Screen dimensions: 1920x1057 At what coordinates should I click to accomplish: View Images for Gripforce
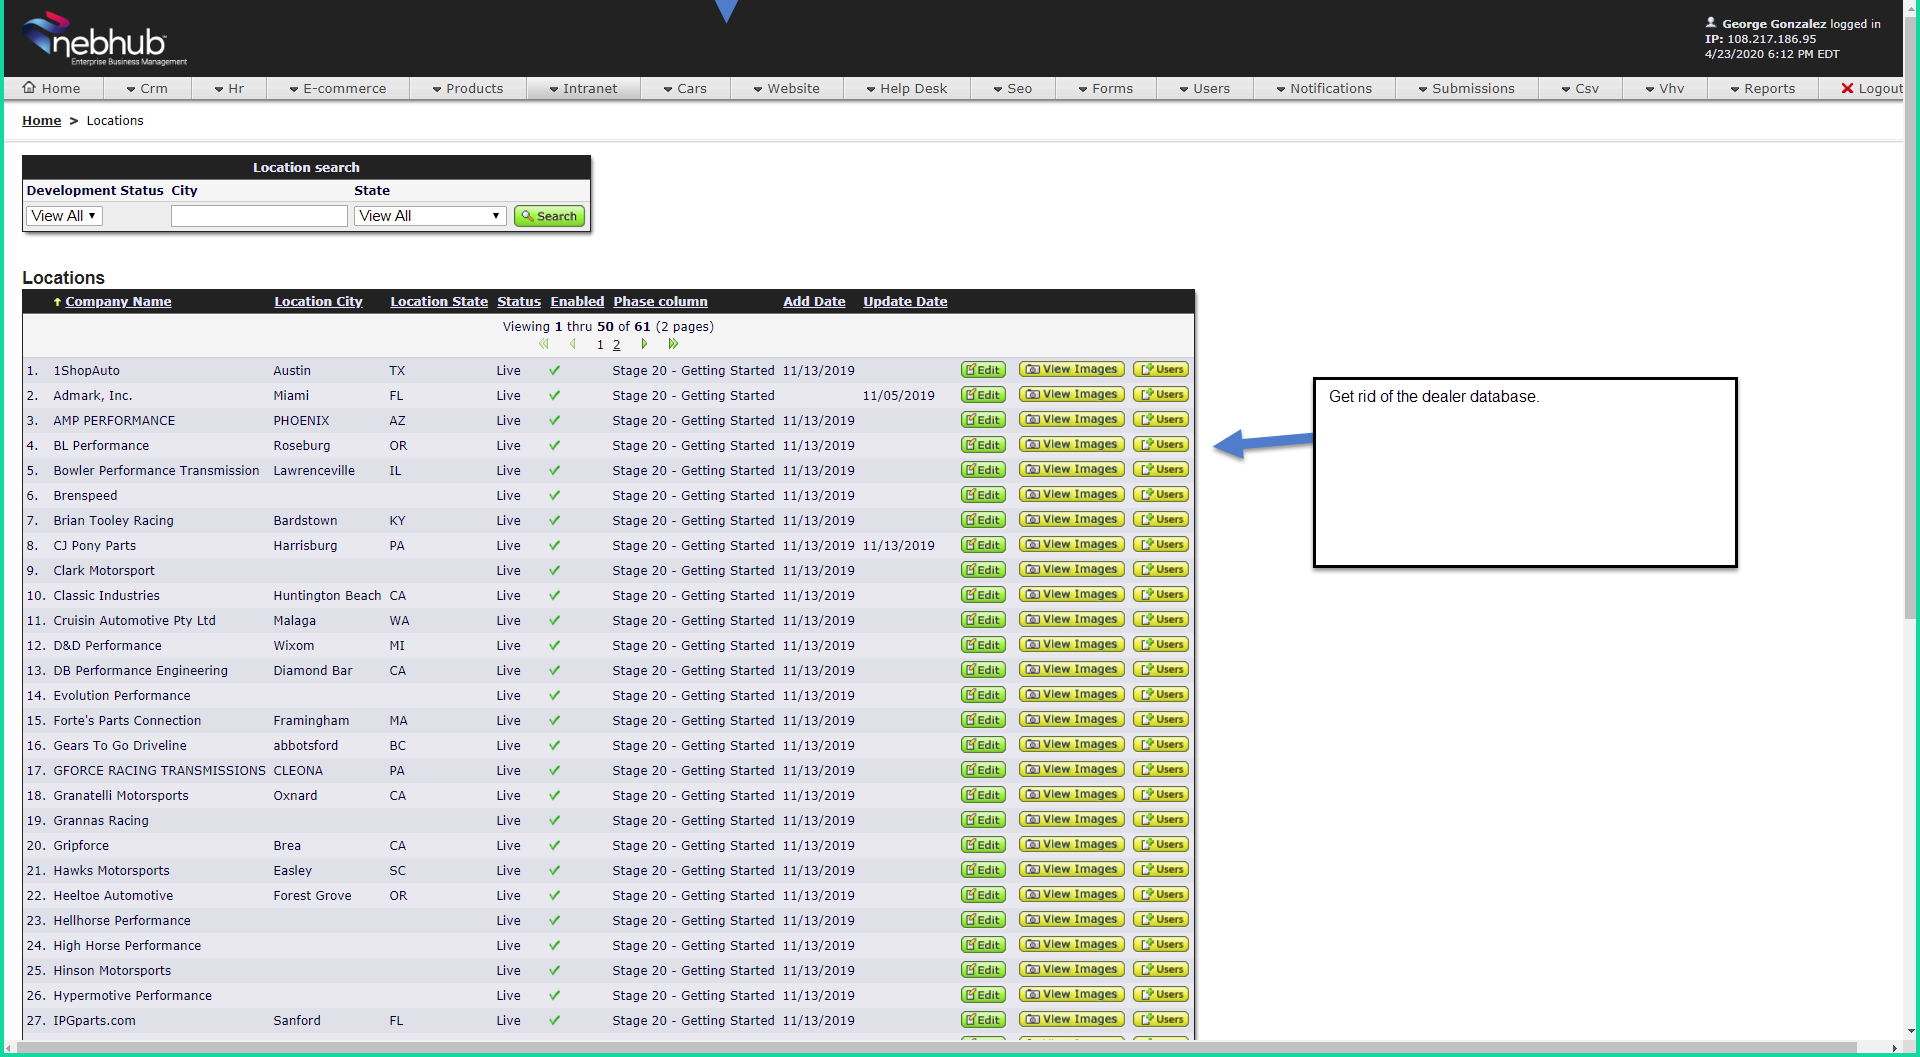click(1072, 845)
